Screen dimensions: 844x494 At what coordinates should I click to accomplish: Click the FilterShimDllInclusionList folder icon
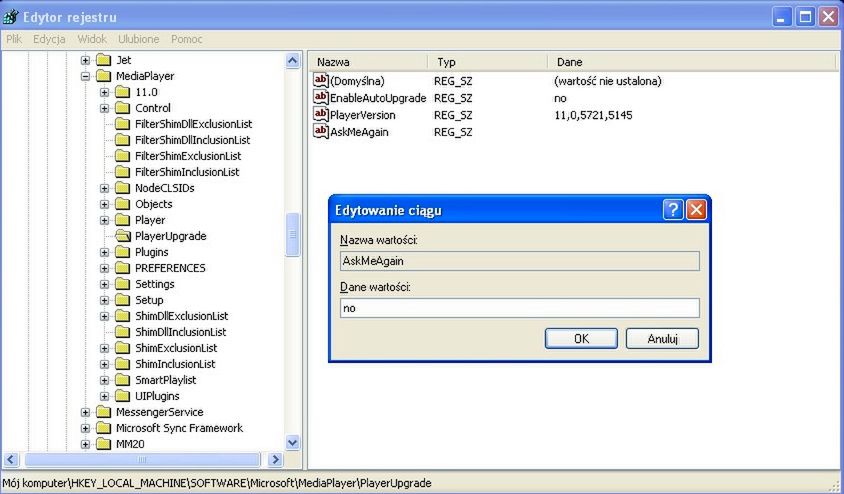[123, 140]
